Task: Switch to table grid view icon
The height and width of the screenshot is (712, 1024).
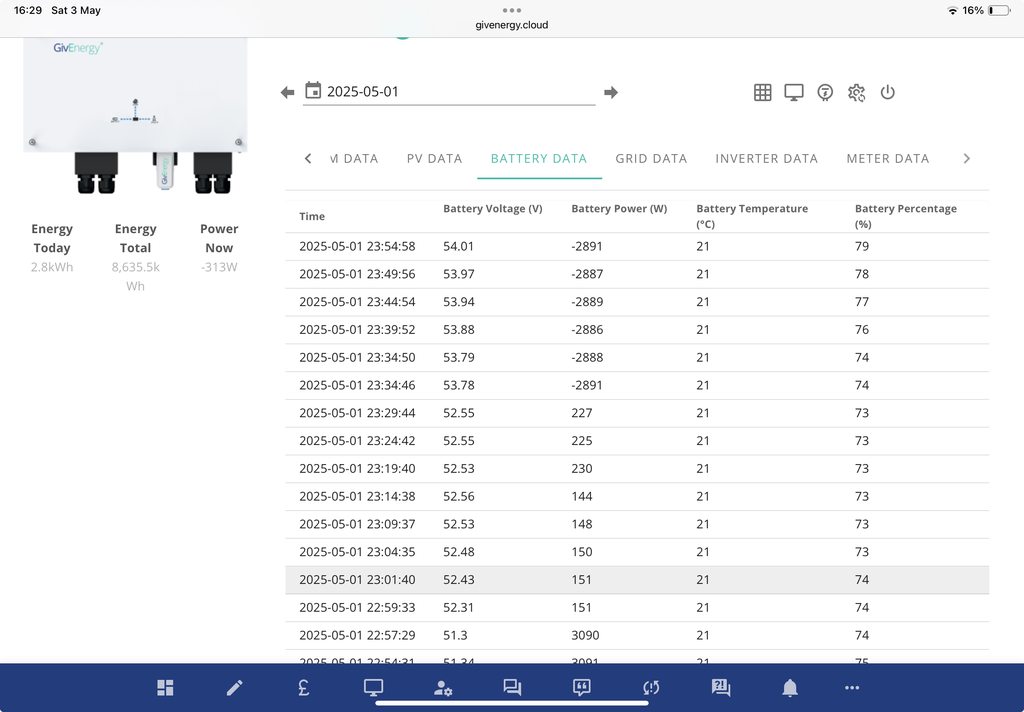Action: click(x=762, y=92)
